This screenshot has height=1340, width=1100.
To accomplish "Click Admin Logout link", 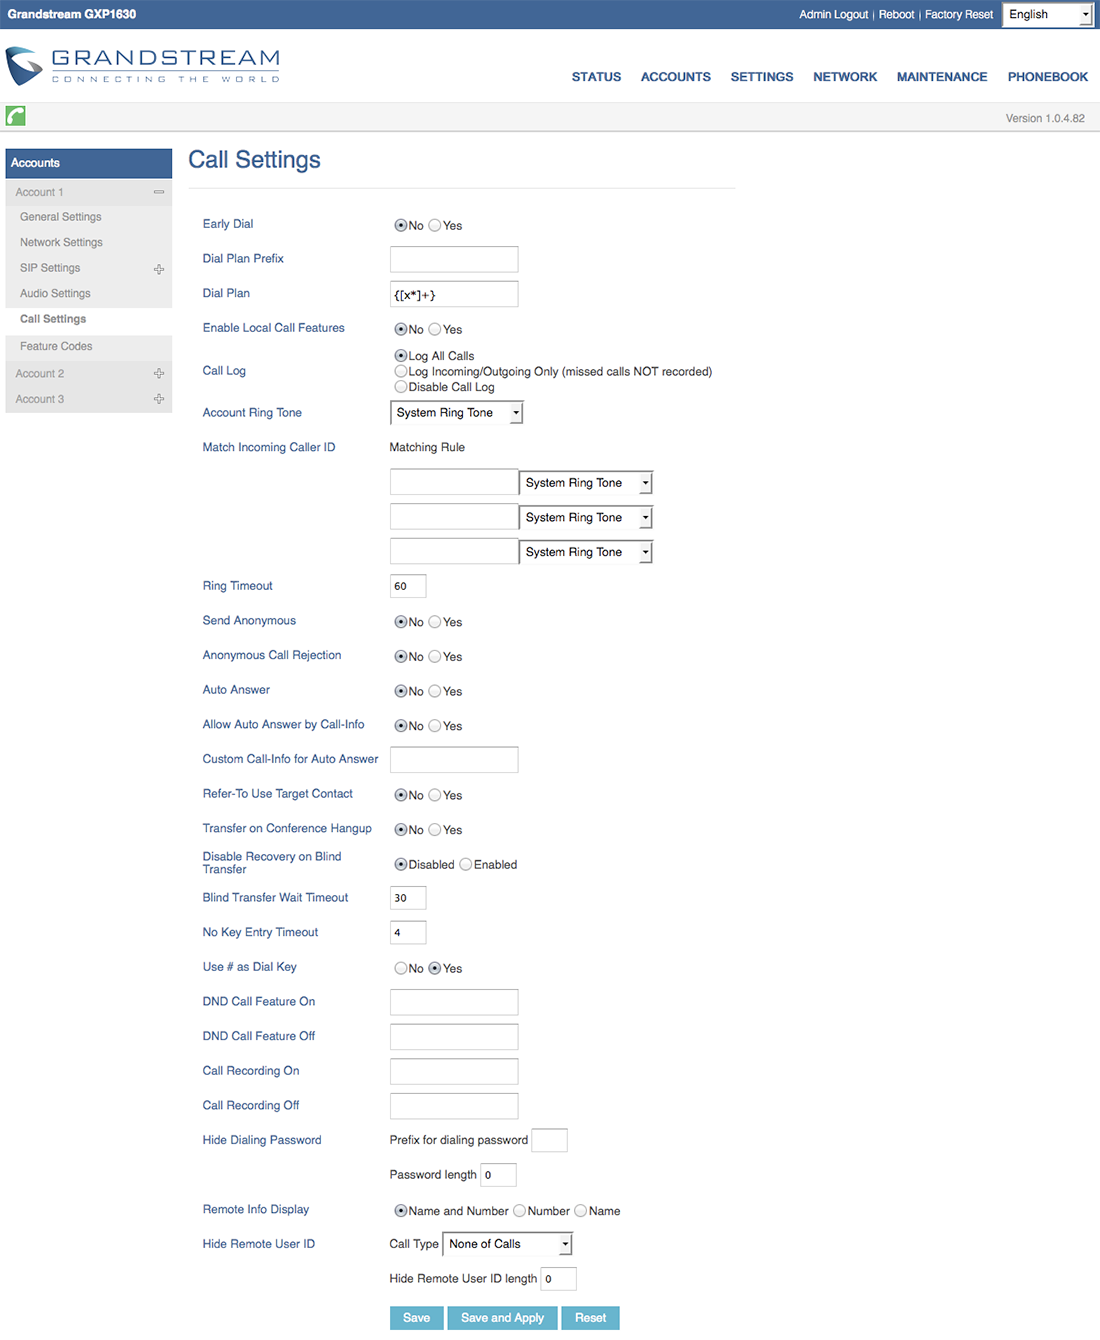I will (833, 15).
